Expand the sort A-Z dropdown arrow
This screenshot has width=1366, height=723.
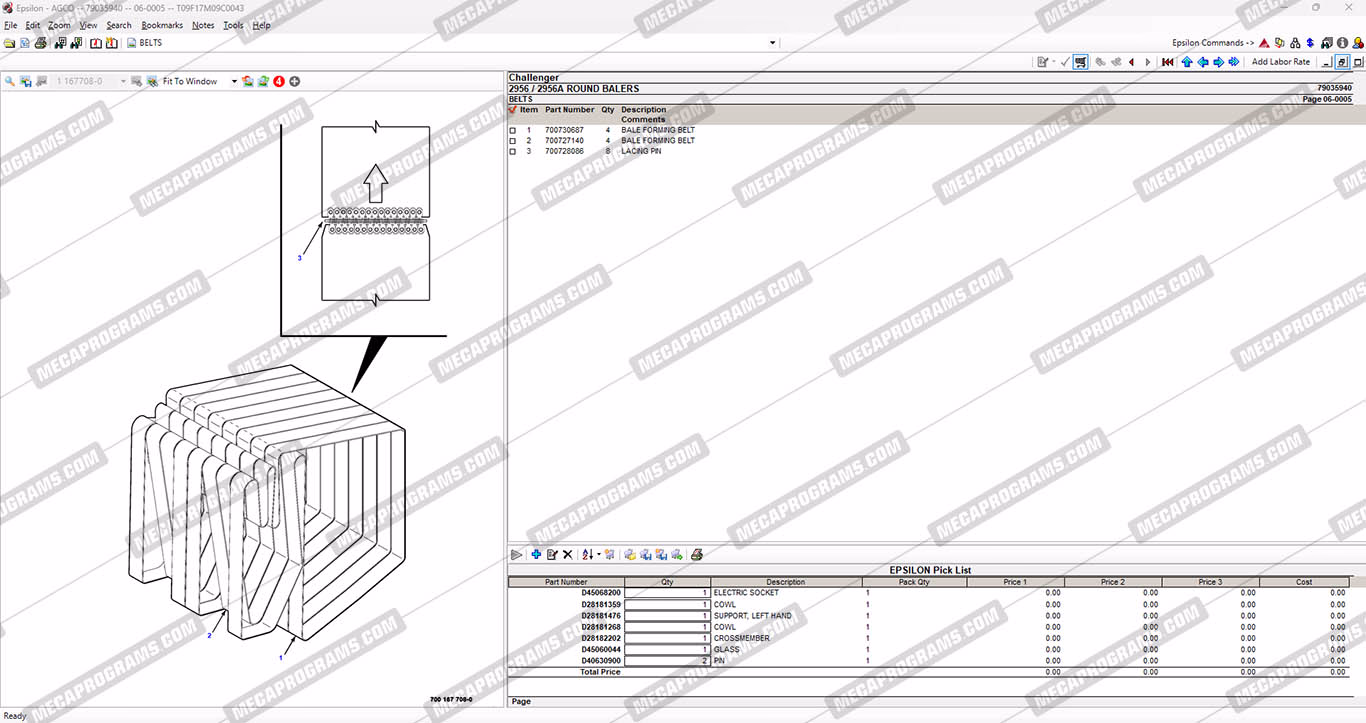click(599, 554)
